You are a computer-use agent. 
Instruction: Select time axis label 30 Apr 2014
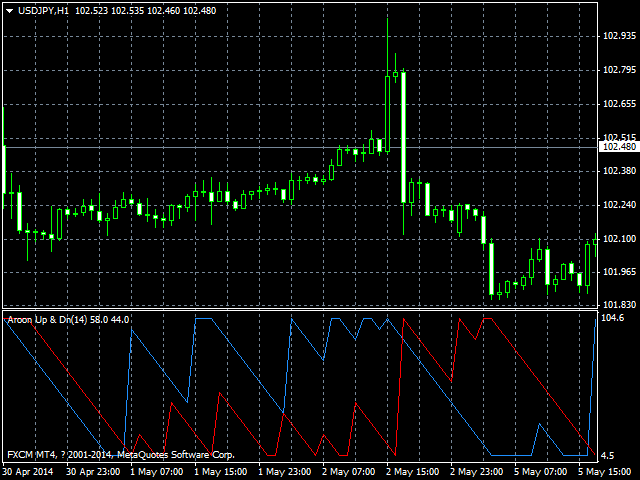click(28, 472)
